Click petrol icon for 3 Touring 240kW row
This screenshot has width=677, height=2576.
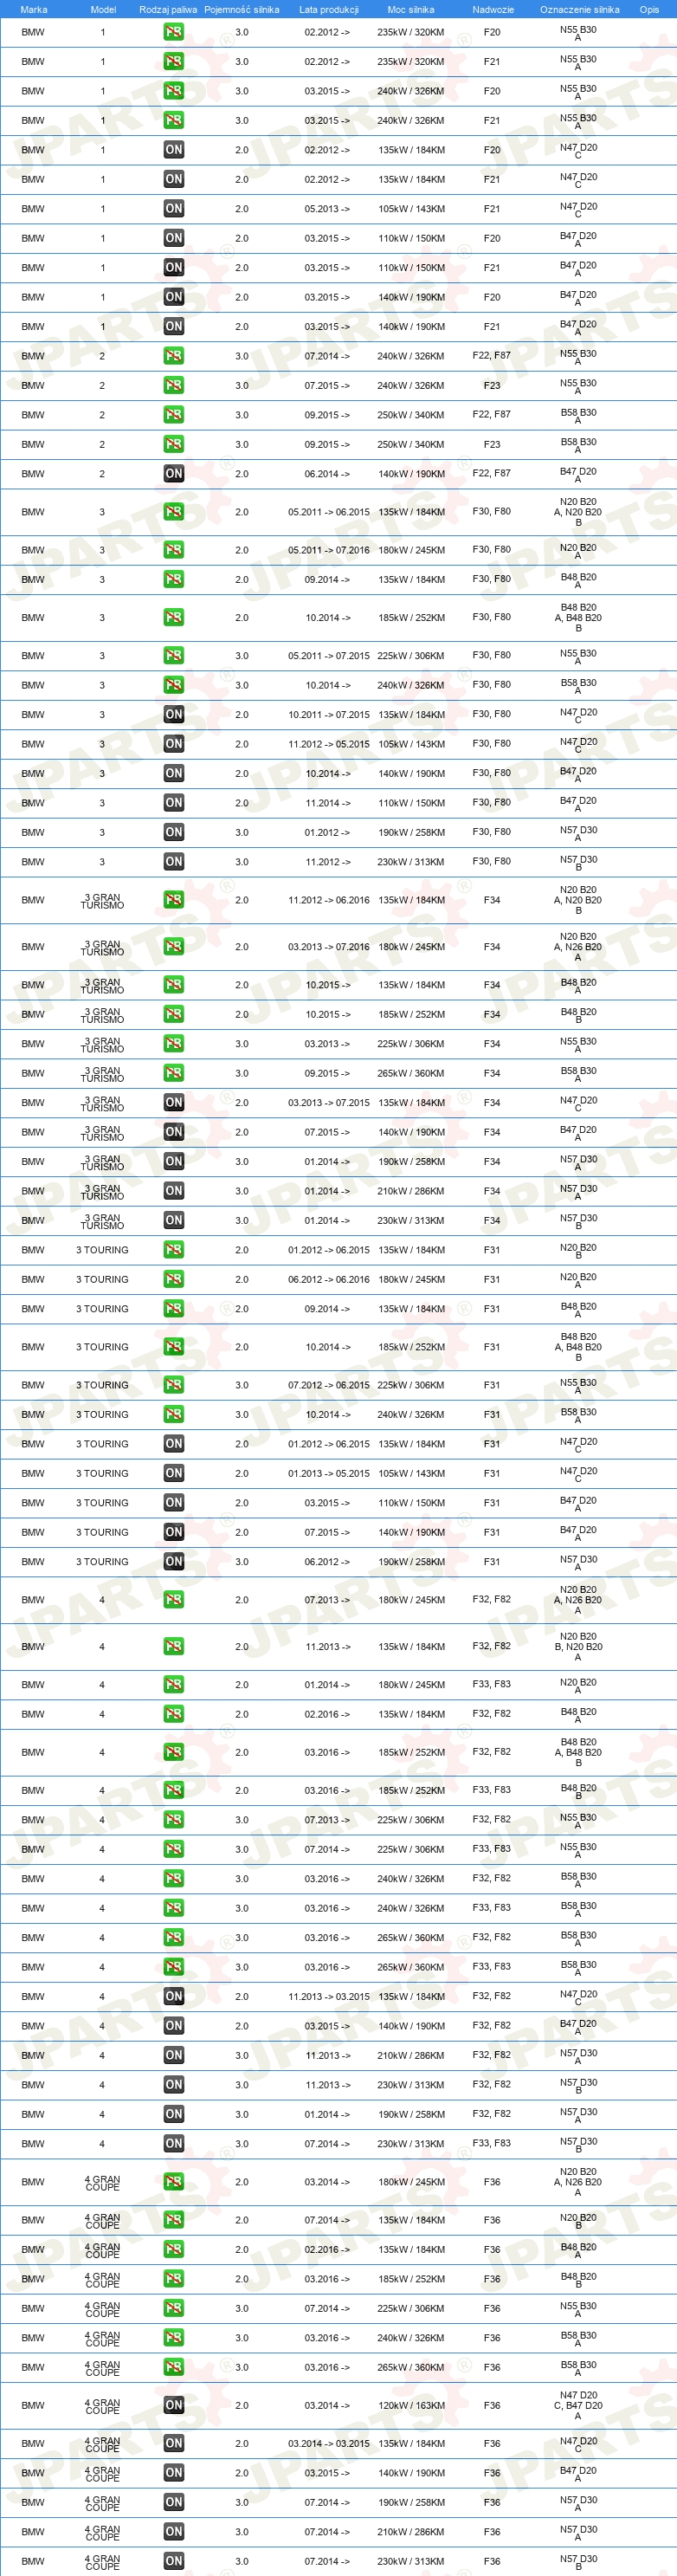(173, 1415)
